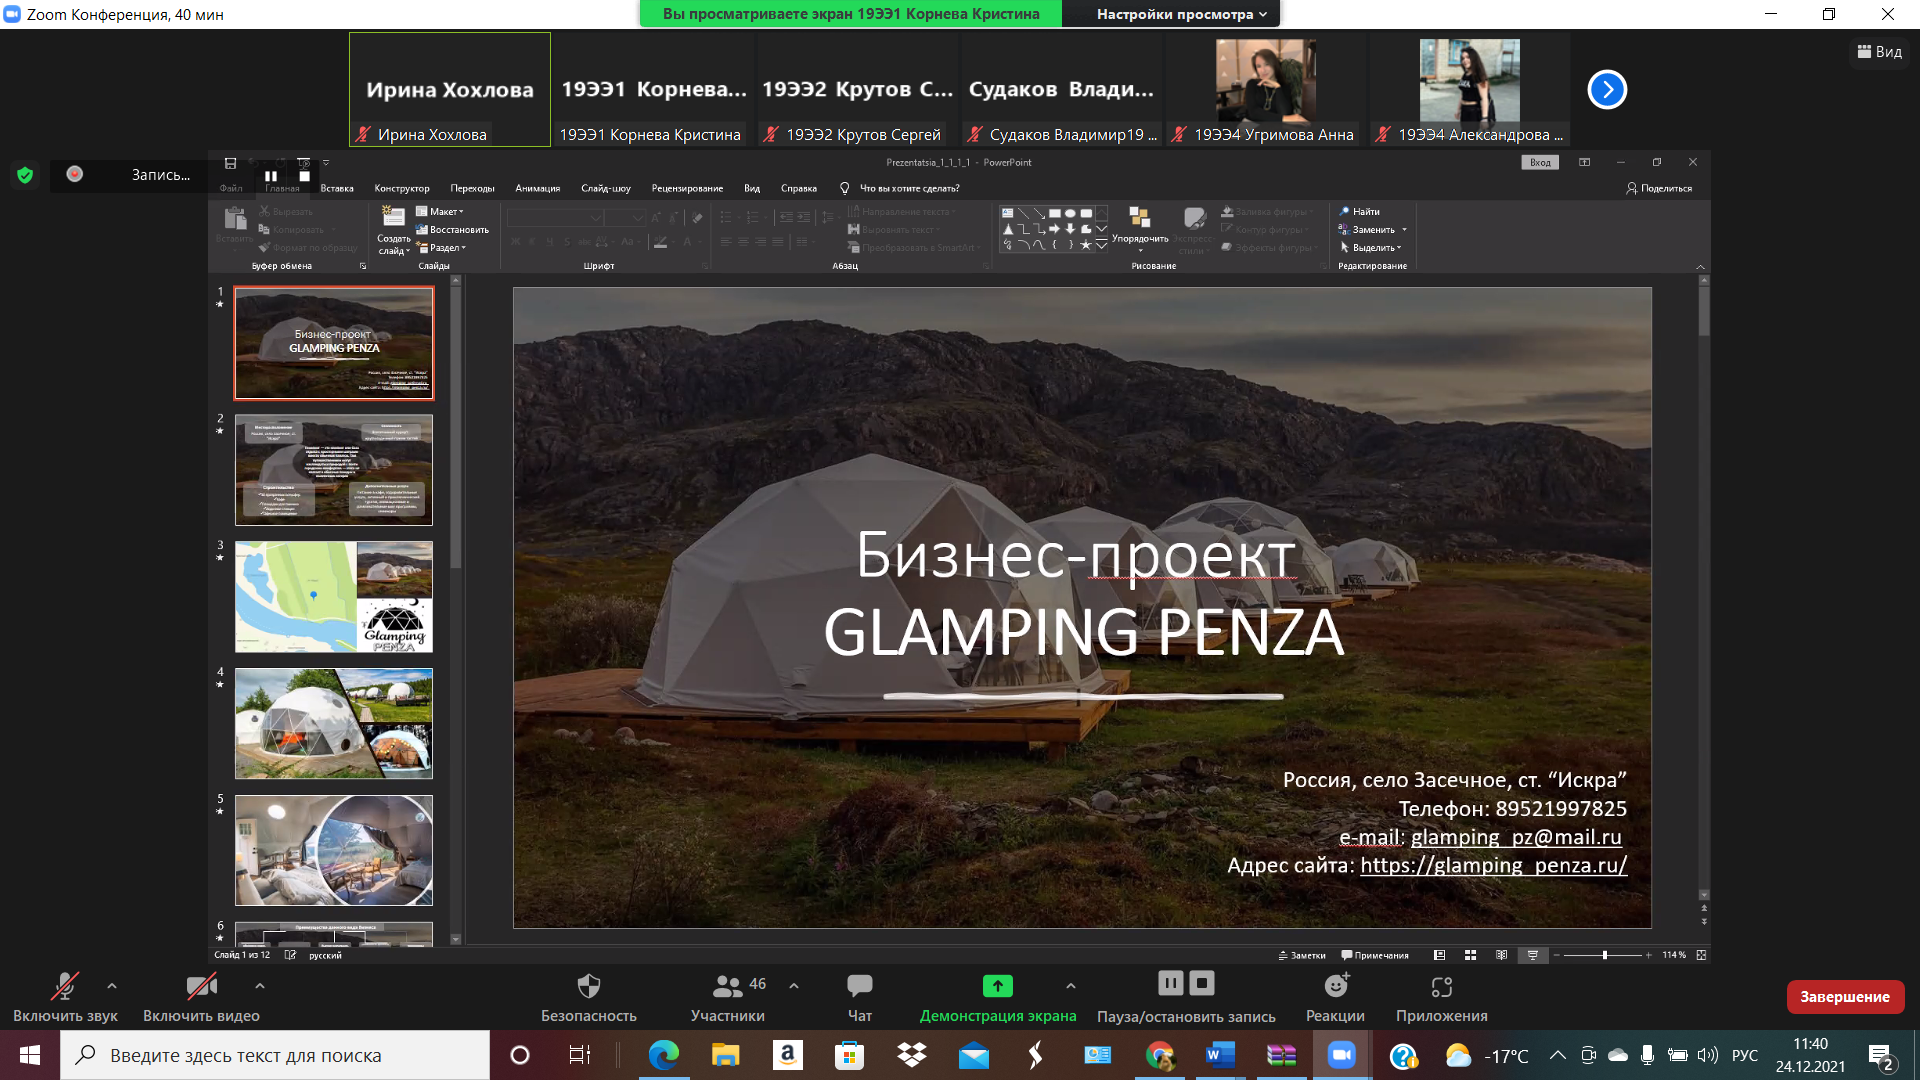Viewport: 1920px width, 1080px height.
Task: Start Демонстрация экрана screen share
Action: 998,998
